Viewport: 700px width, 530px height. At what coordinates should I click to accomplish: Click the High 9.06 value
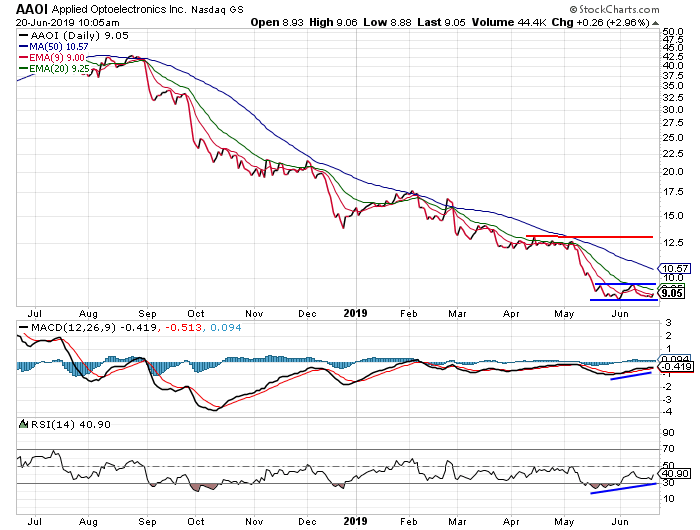(x=333, y=22)
